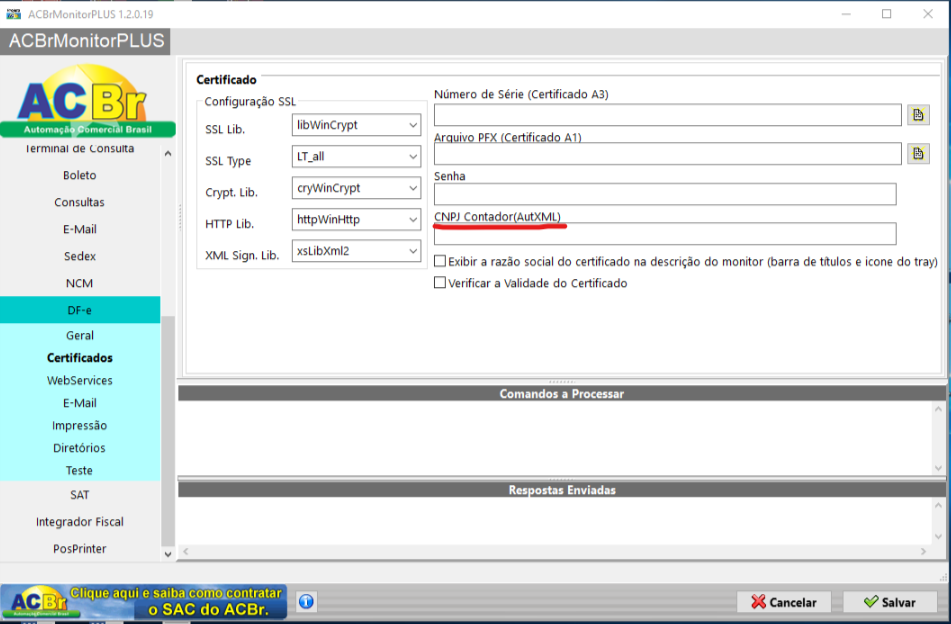Open the SSL Lib. dropdown

click(356, 125)
